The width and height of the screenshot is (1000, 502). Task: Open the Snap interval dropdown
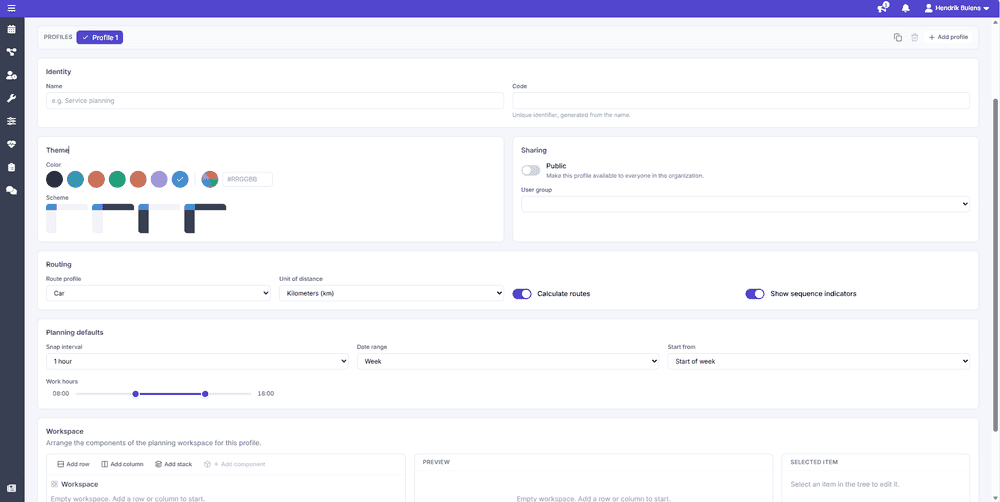point(197,361)
